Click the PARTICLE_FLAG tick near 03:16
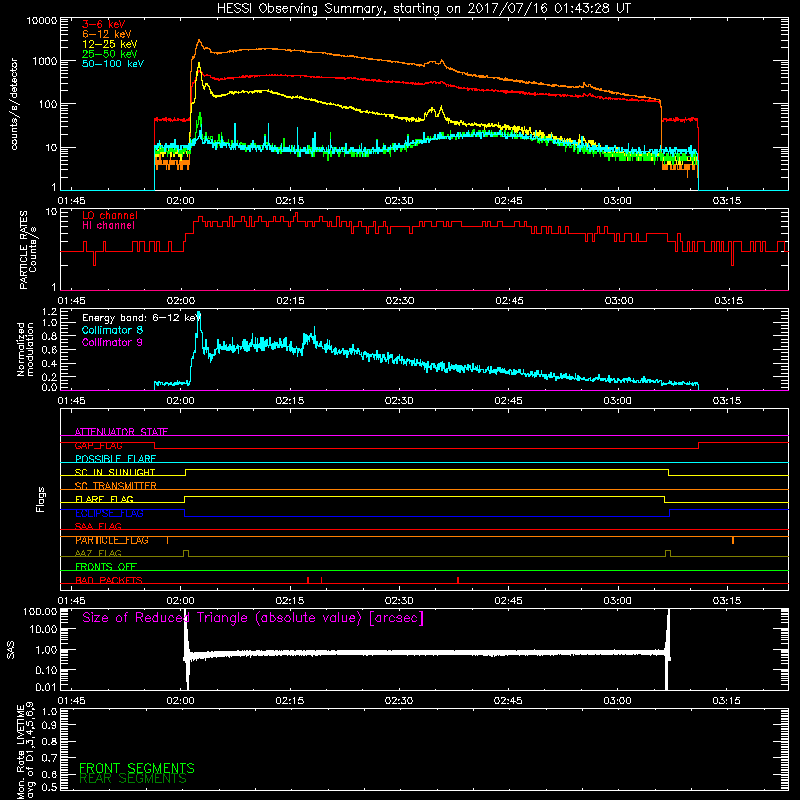Image resolution: width=800 pixels, height=800 pixels. click(733, 540)
